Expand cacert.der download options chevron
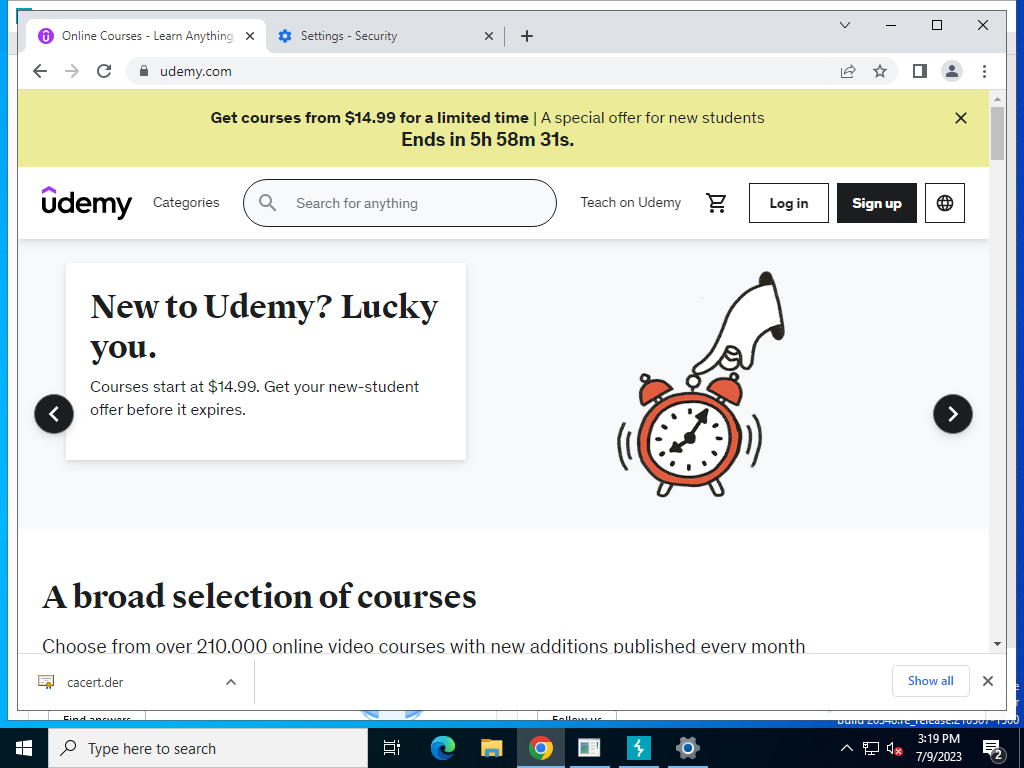Screen dimensions: 1024x768 (231, 682)
